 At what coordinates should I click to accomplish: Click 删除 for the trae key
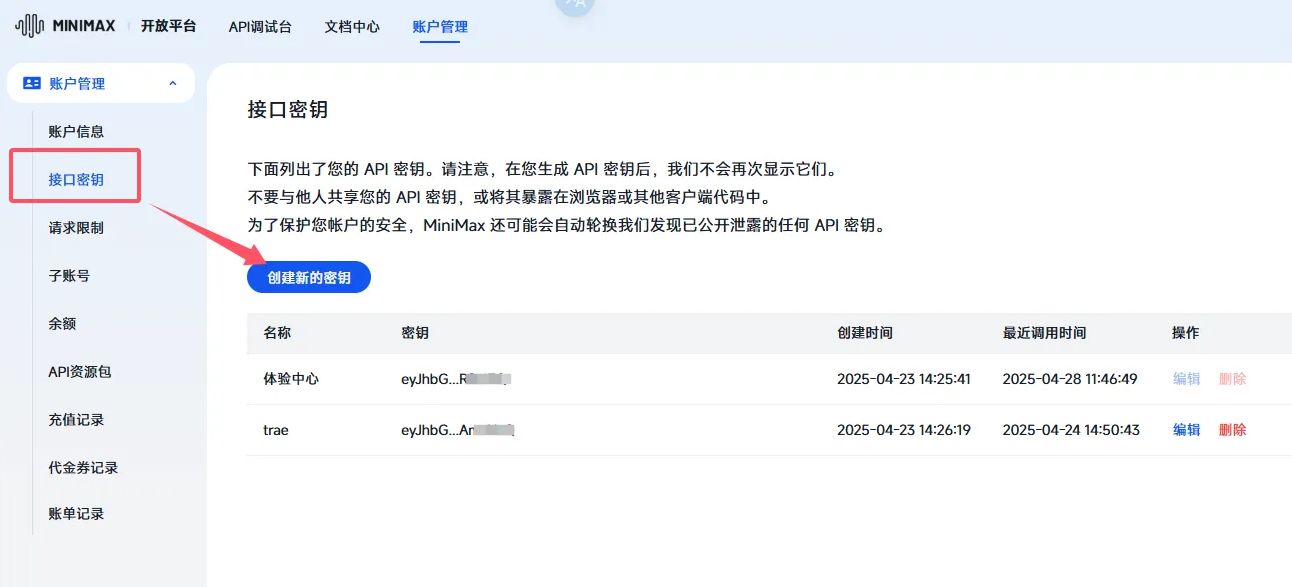click(1232, 430)
